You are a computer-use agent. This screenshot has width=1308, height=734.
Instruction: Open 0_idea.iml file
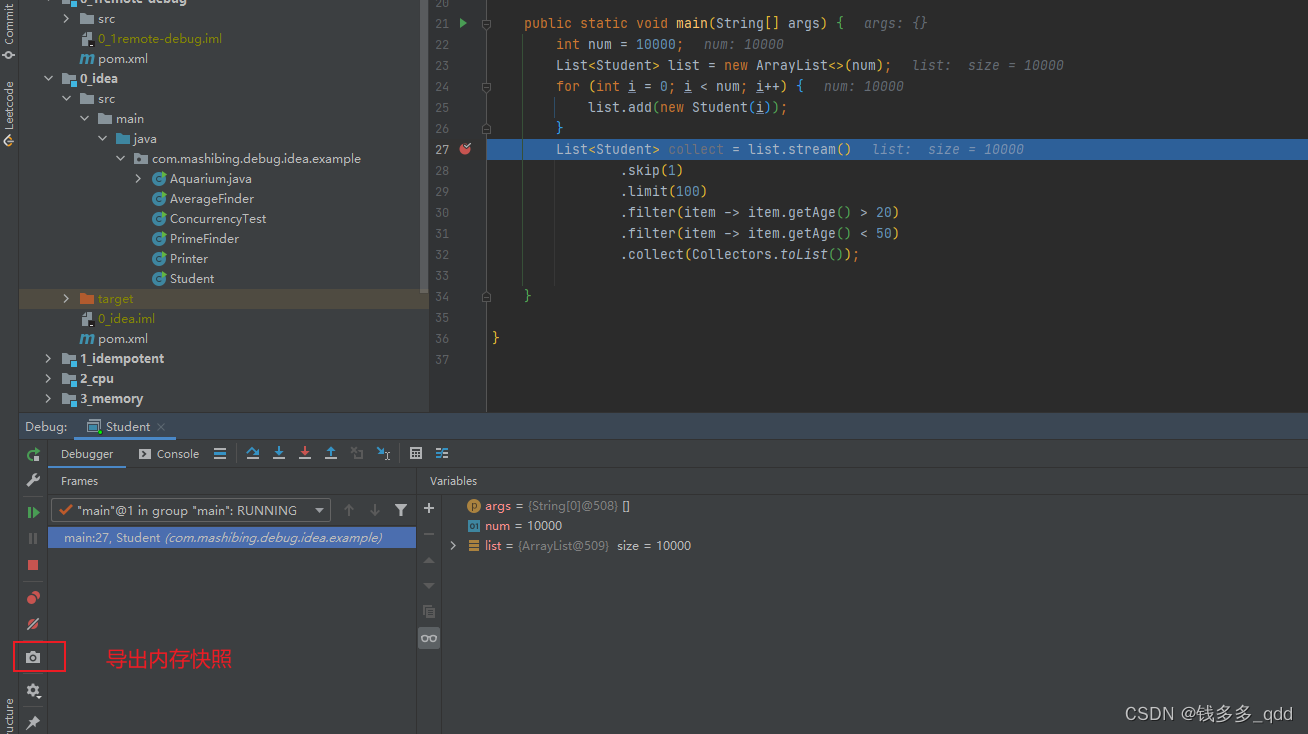[x=118, y=319]
